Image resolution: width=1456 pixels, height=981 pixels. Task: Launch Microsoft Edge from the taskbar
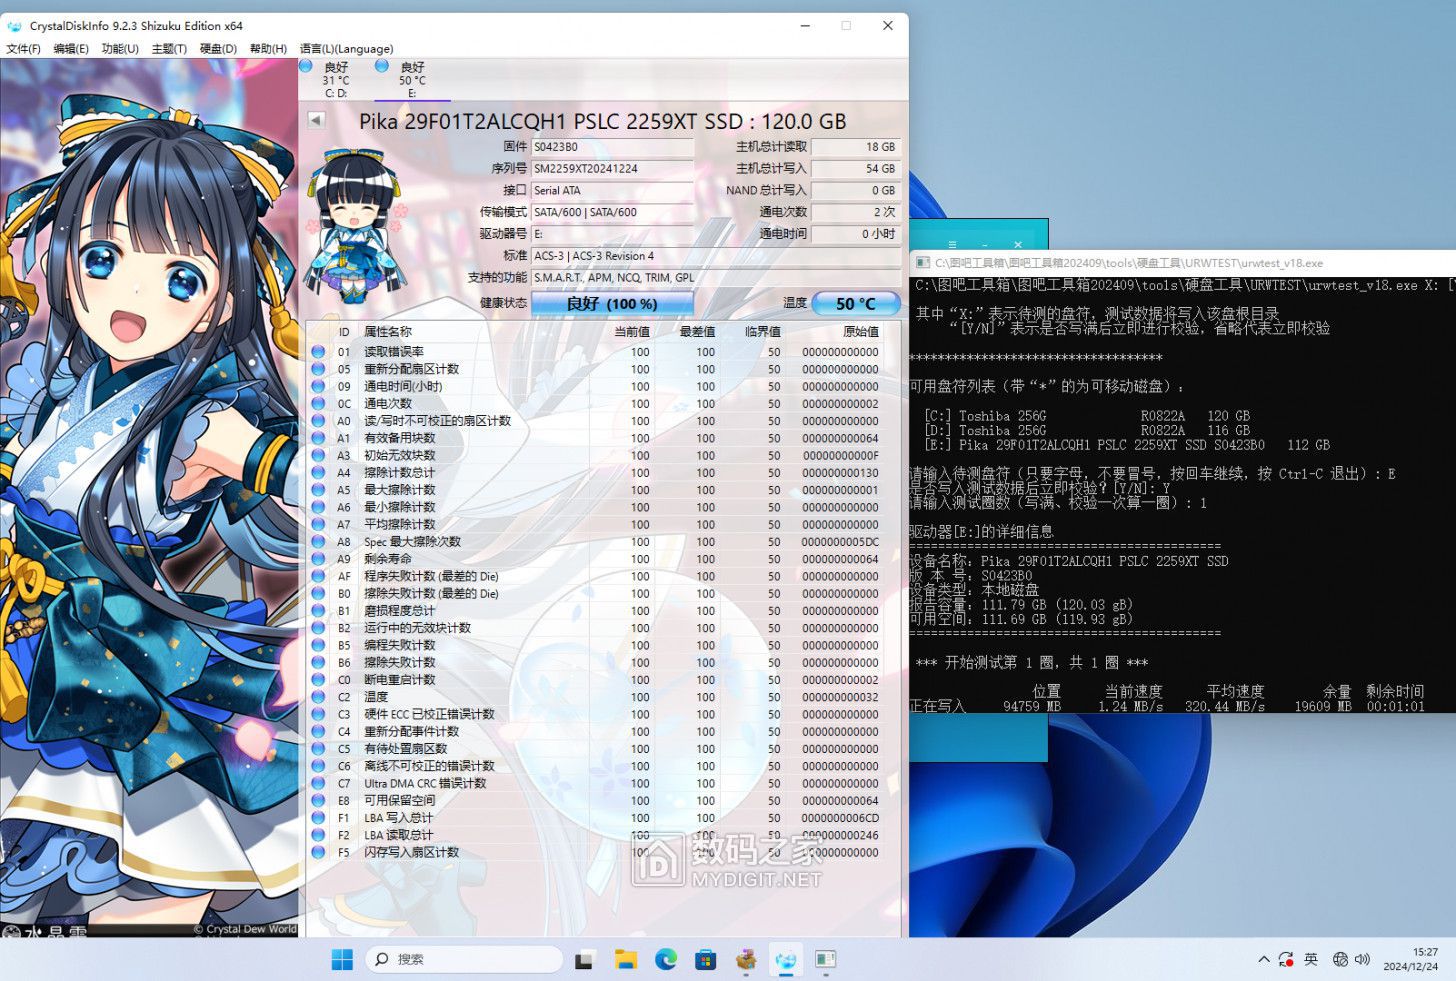pos(666,960)
